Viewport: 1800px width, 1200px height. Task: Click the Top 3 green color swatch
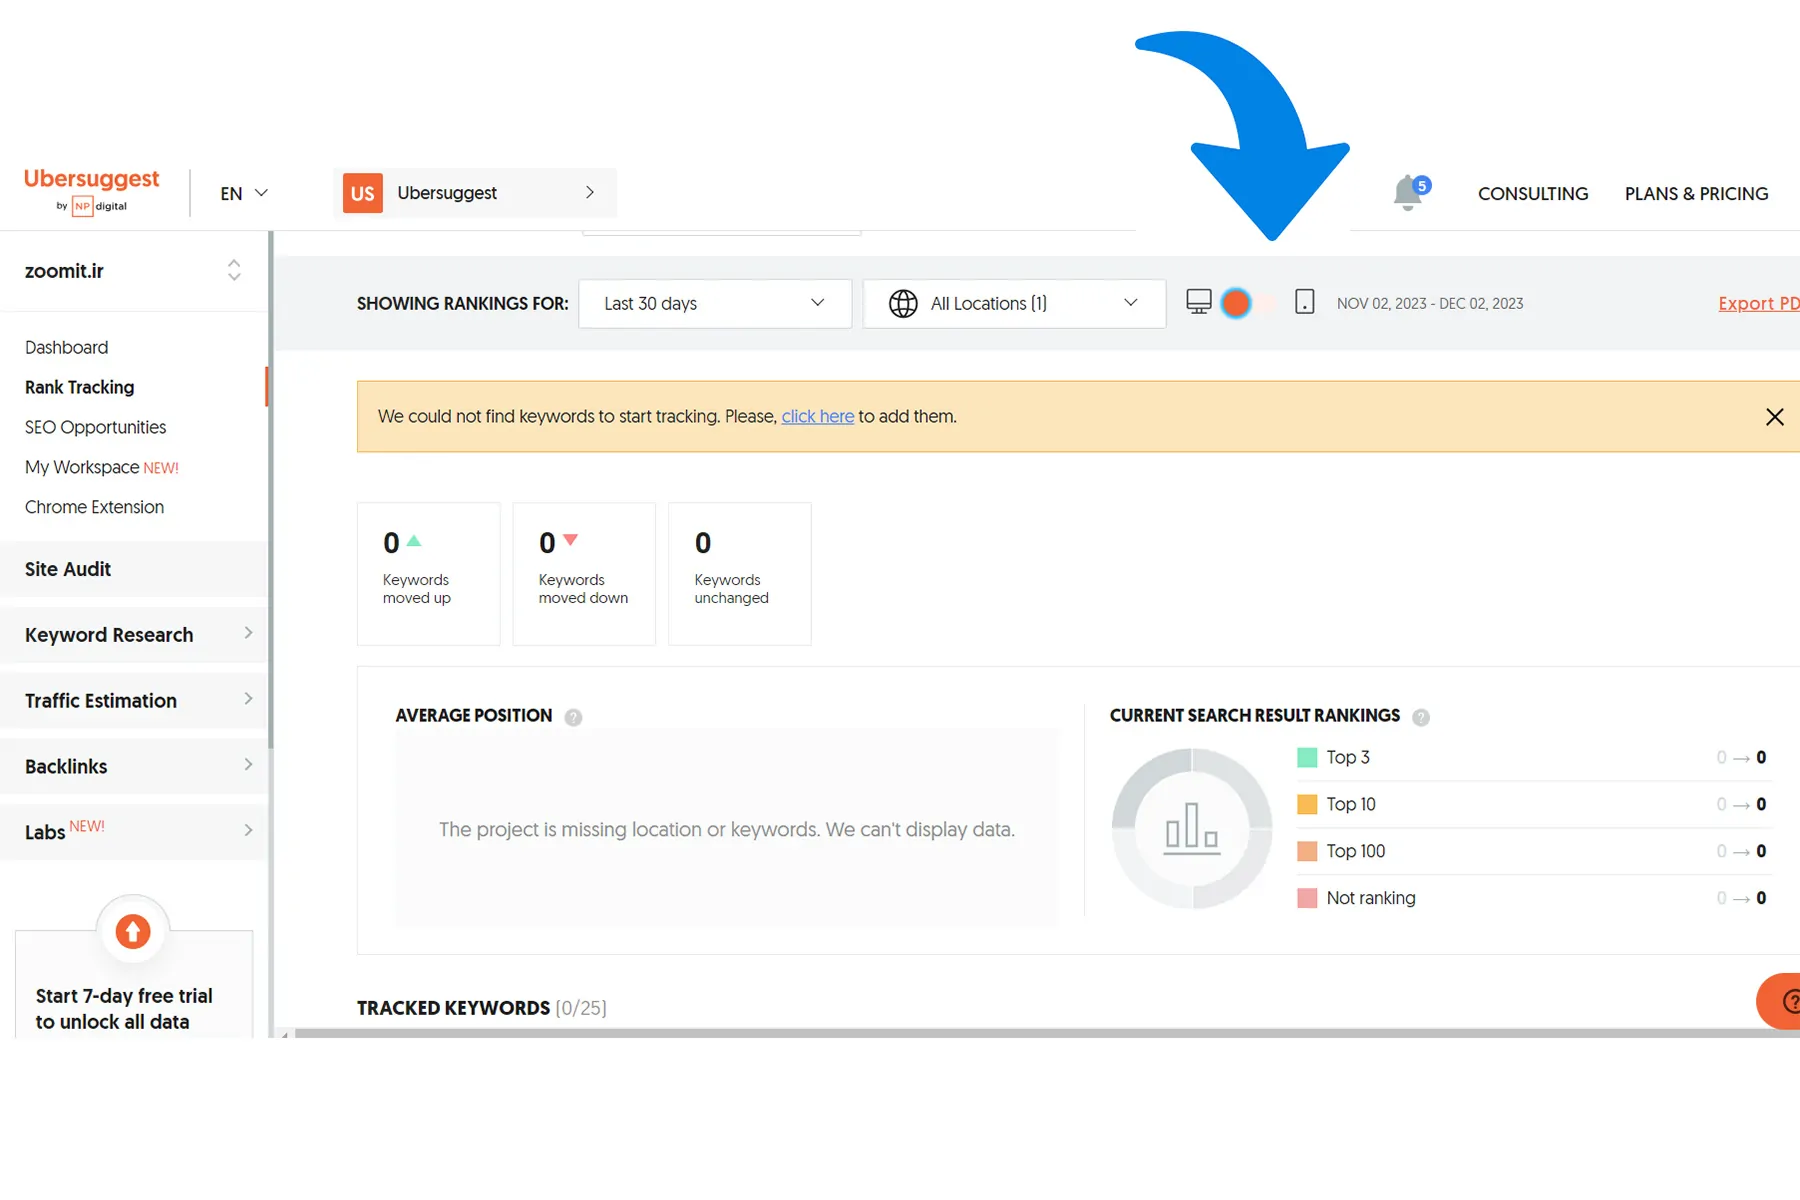1306,757
